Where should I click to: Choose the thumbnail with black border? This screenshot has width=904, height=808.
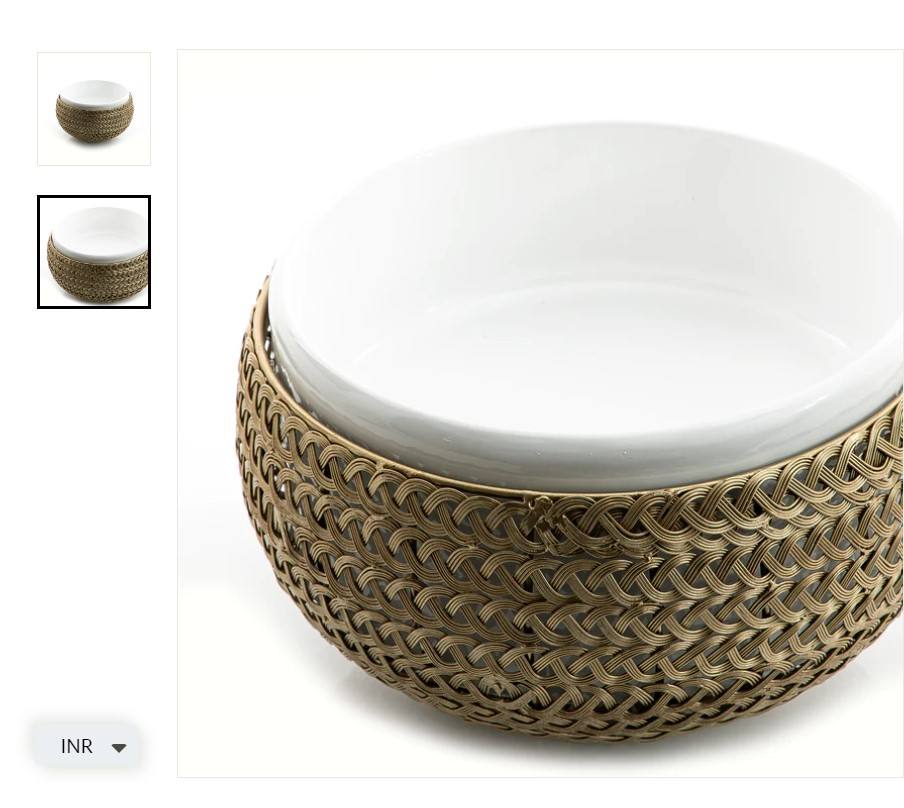[x=94, y=252]
